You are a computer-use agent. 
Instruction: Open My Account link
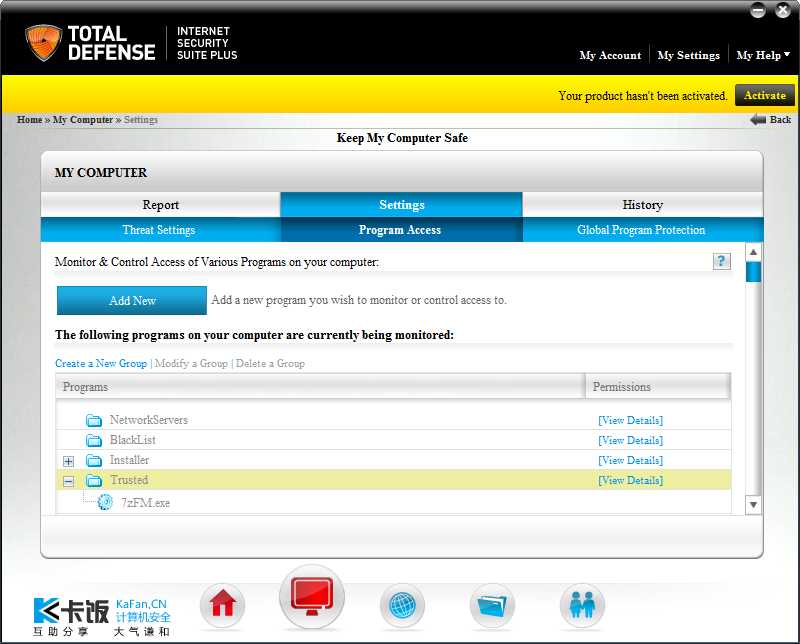coord(610,55)
